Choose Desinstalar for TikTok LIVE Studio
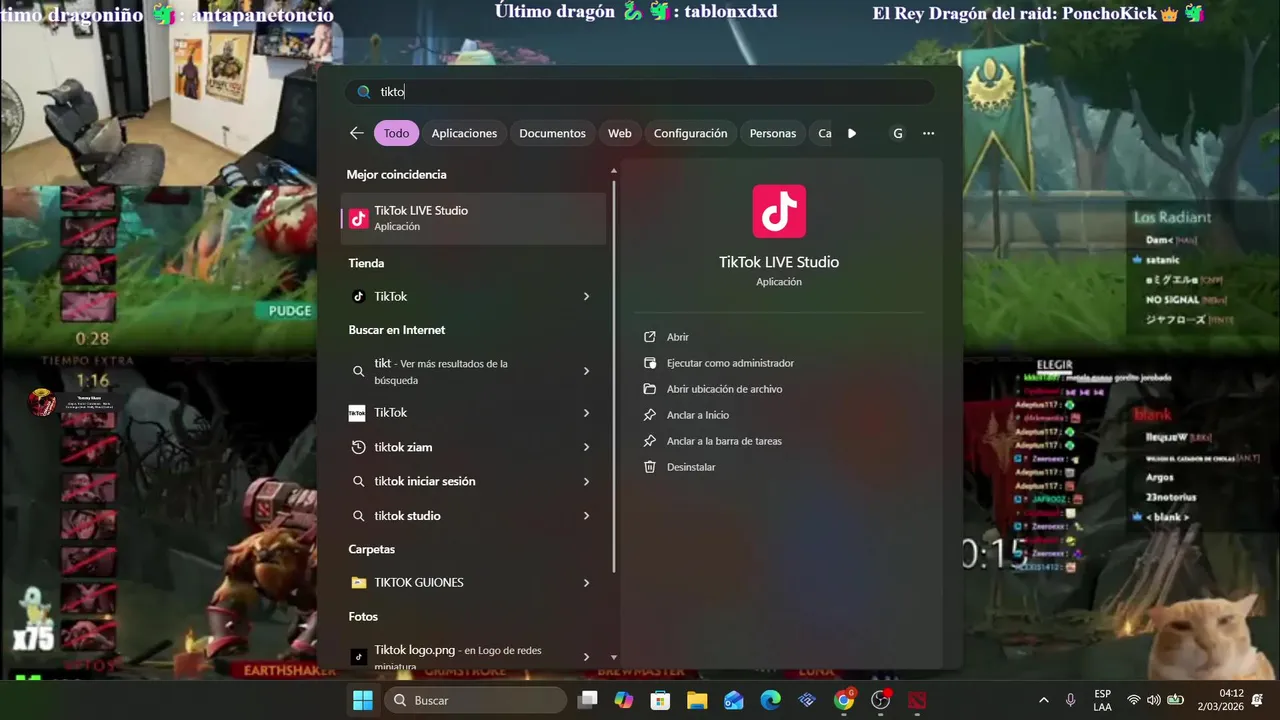The width and height of the screenshot is (1280, 720). click(691, 467)
